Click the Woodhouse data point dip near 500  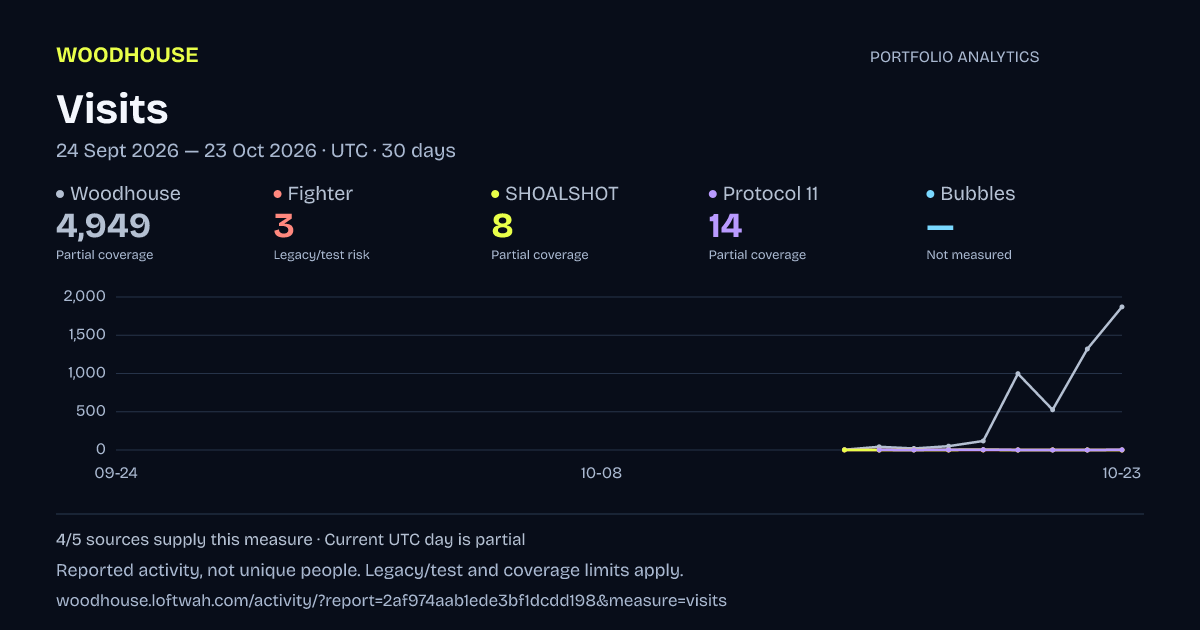pyautogui.click(x=1052, y=409)
